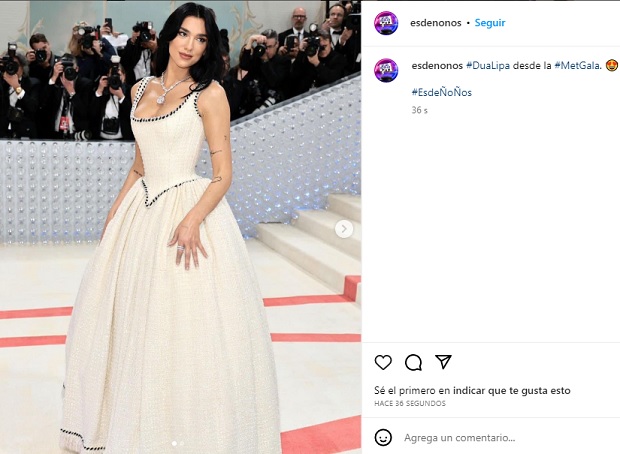Like the post with the heart icon
Image resolution: width=620 pixels, height=454 pixels.
(383, 362)
